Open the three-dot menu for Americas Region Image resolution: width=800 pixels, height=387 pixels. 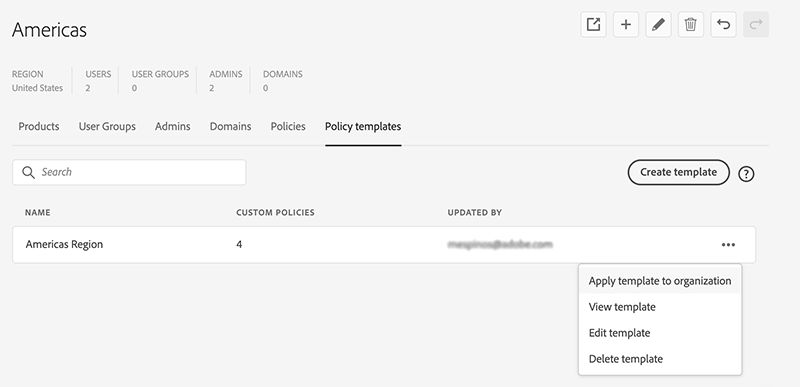[728, 245]
